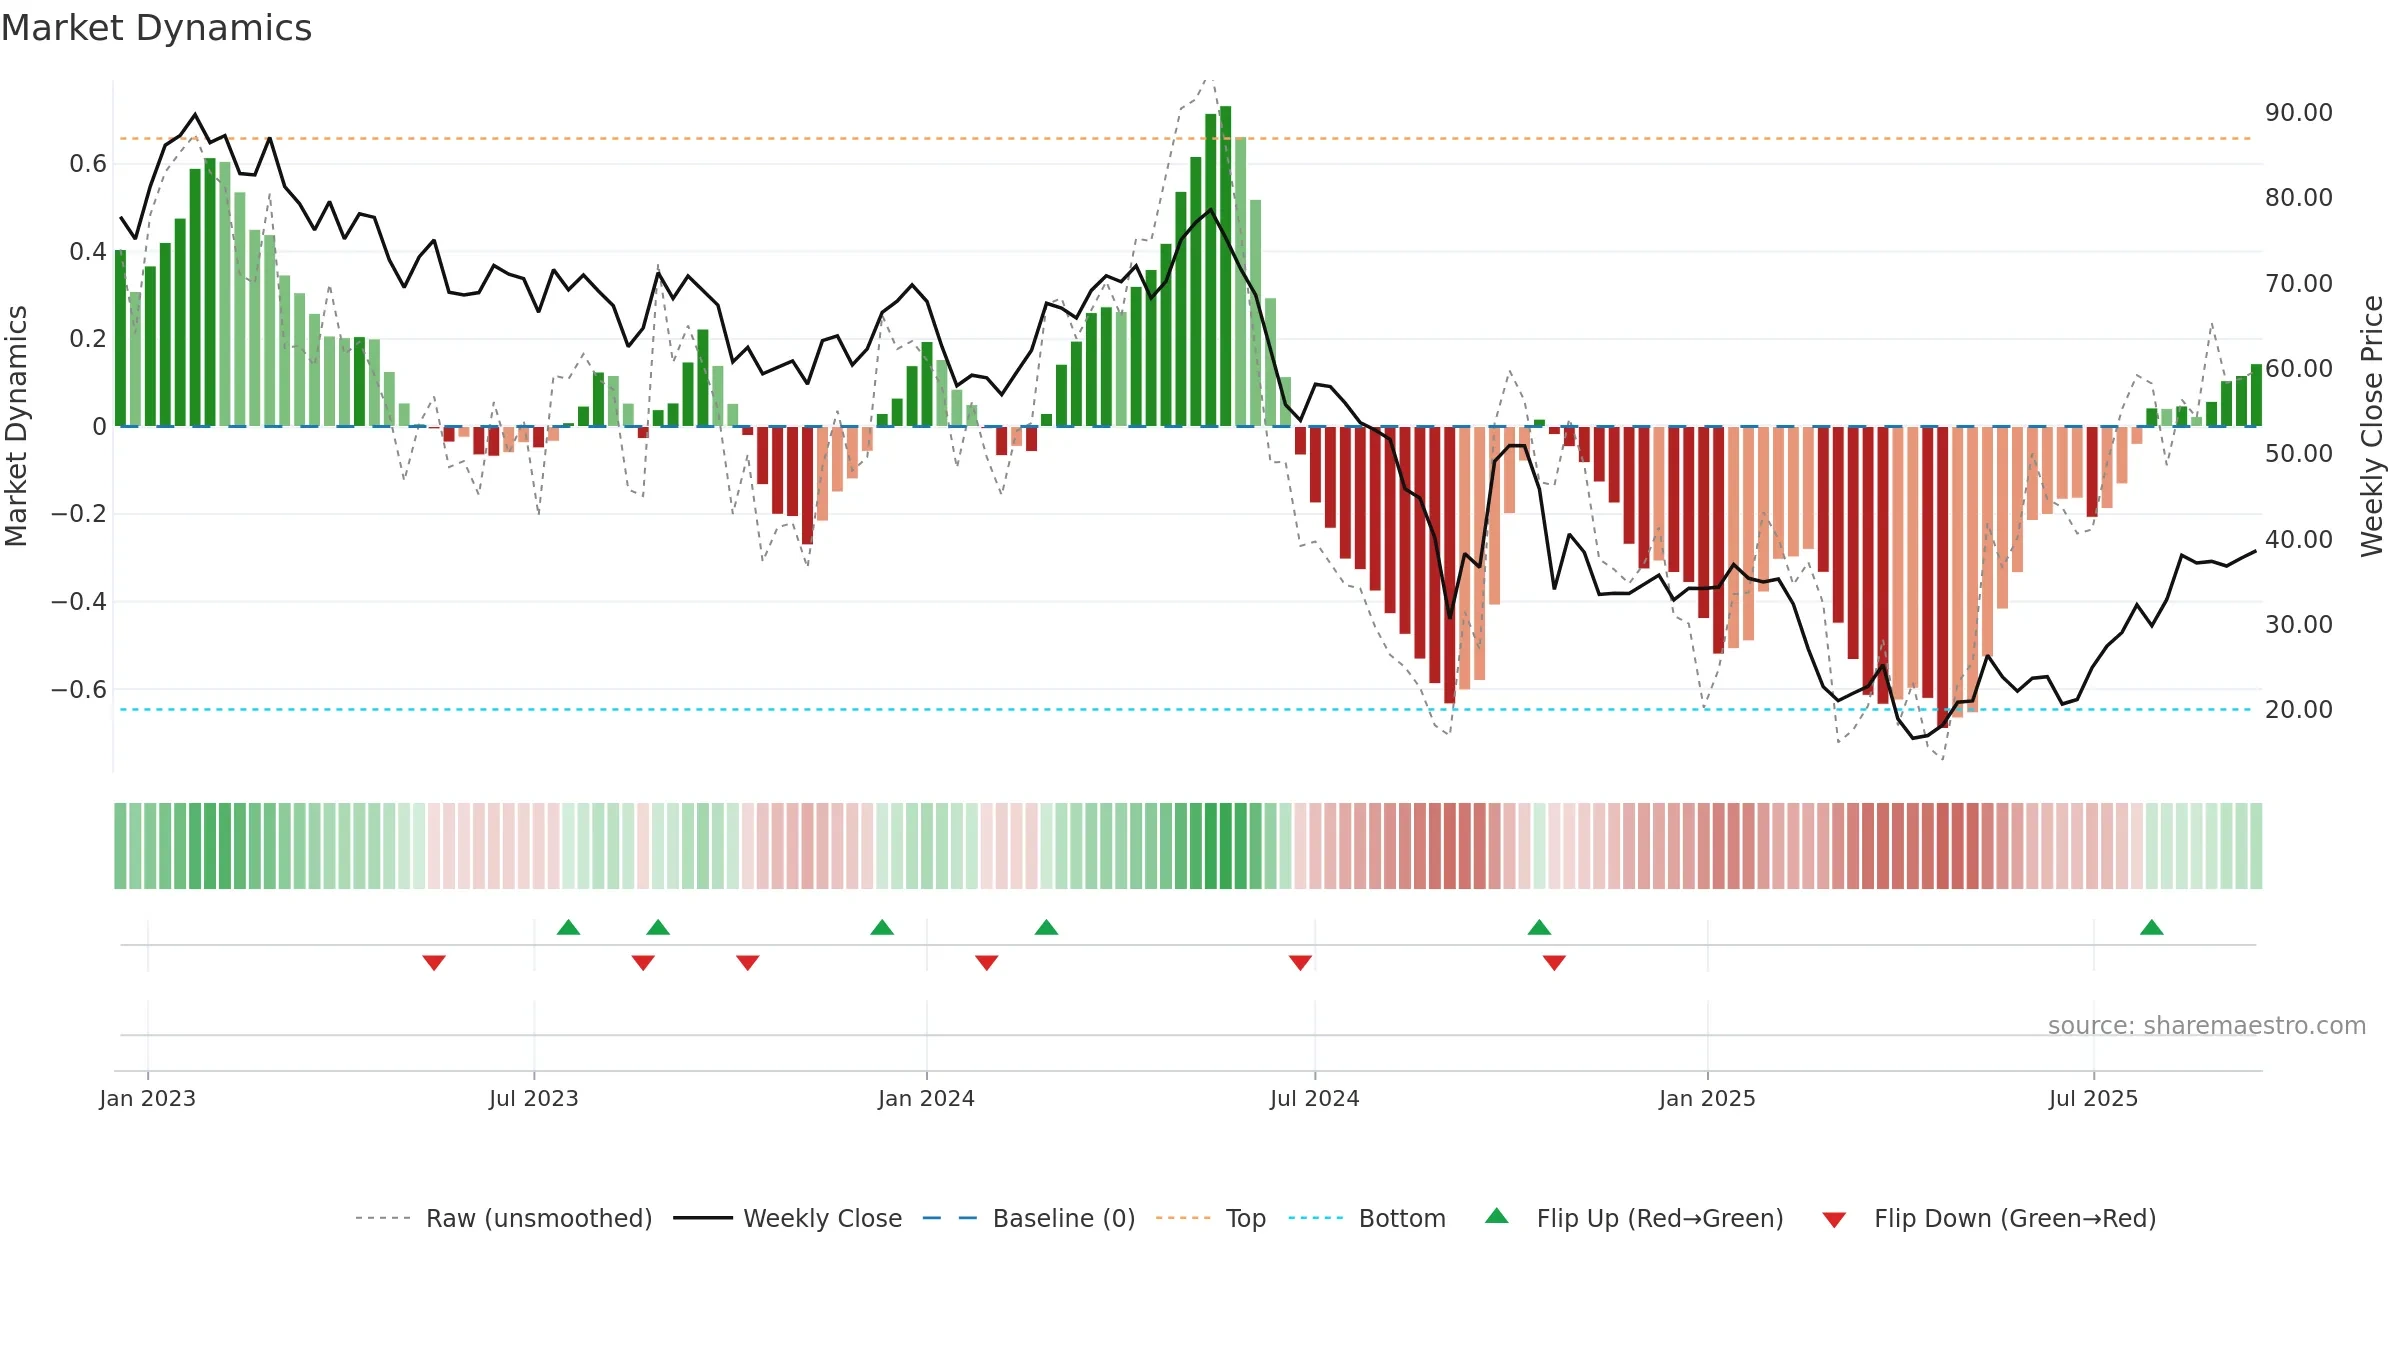
Task: Click the 60.00 price axis label
Action: 2299,368
